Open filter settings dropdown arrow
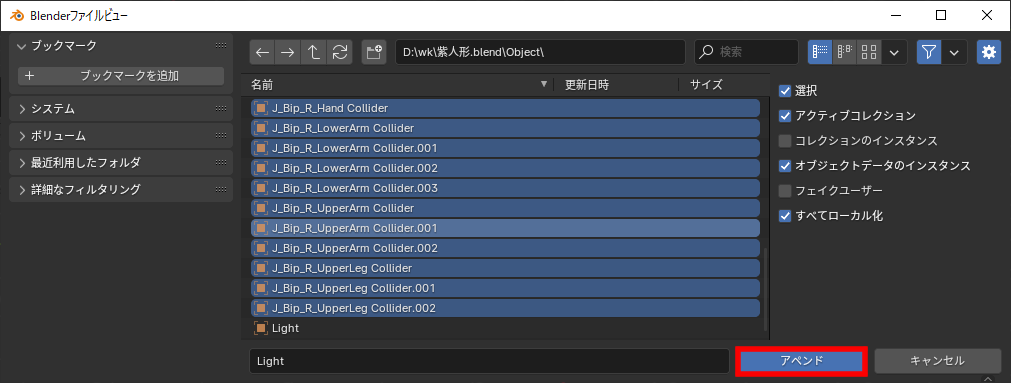The image size is (1011, 383). pos(954,53)
